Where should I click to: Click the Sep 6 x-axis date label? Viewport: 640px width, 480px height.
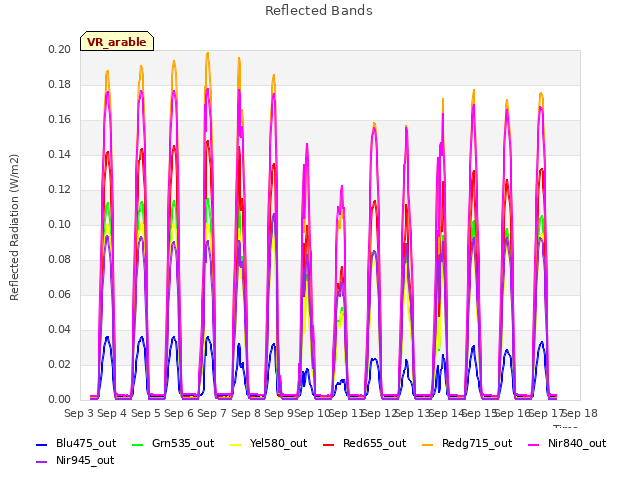click(x=179, y=414)
